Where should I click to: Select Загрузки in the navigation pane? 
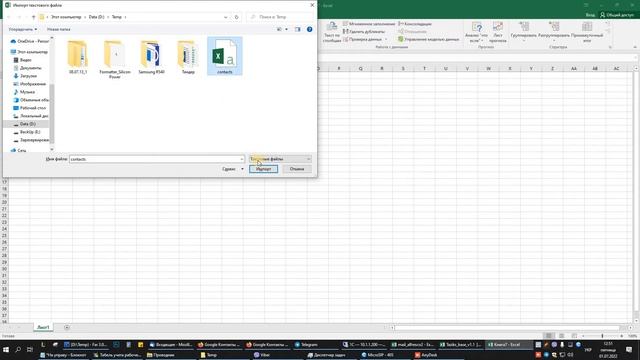25,76
